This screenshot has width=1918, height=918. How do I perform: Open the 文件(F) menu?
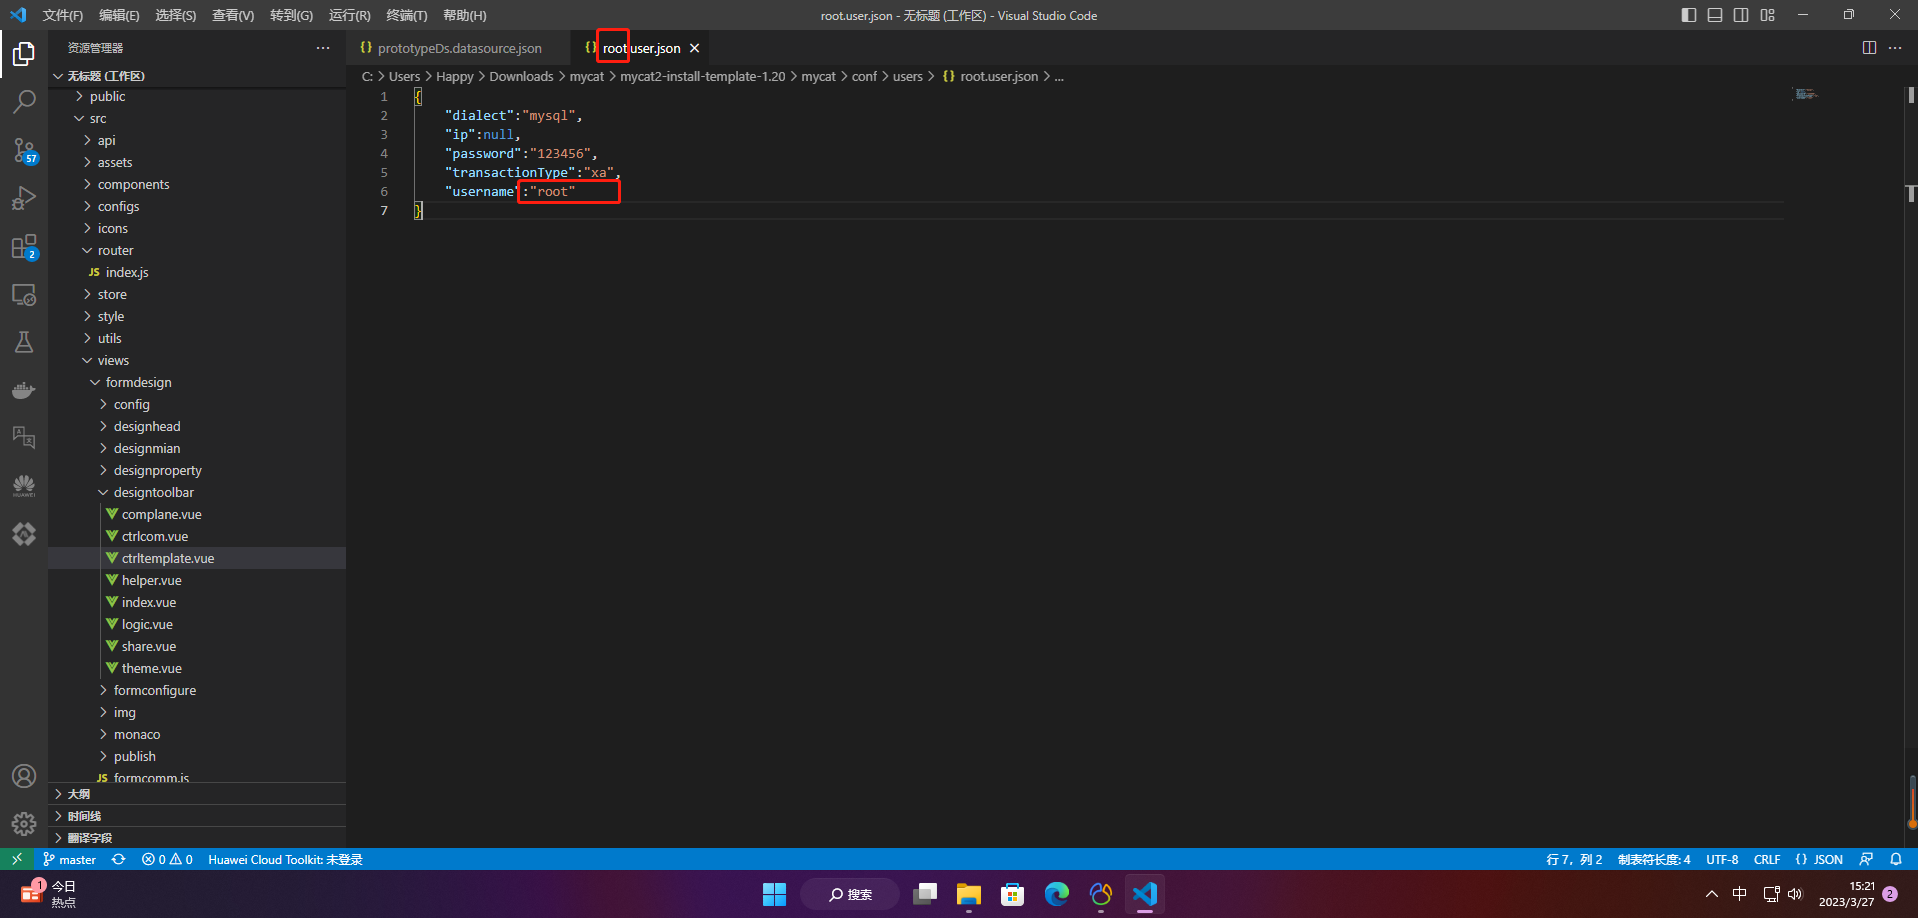coord(63,15)
